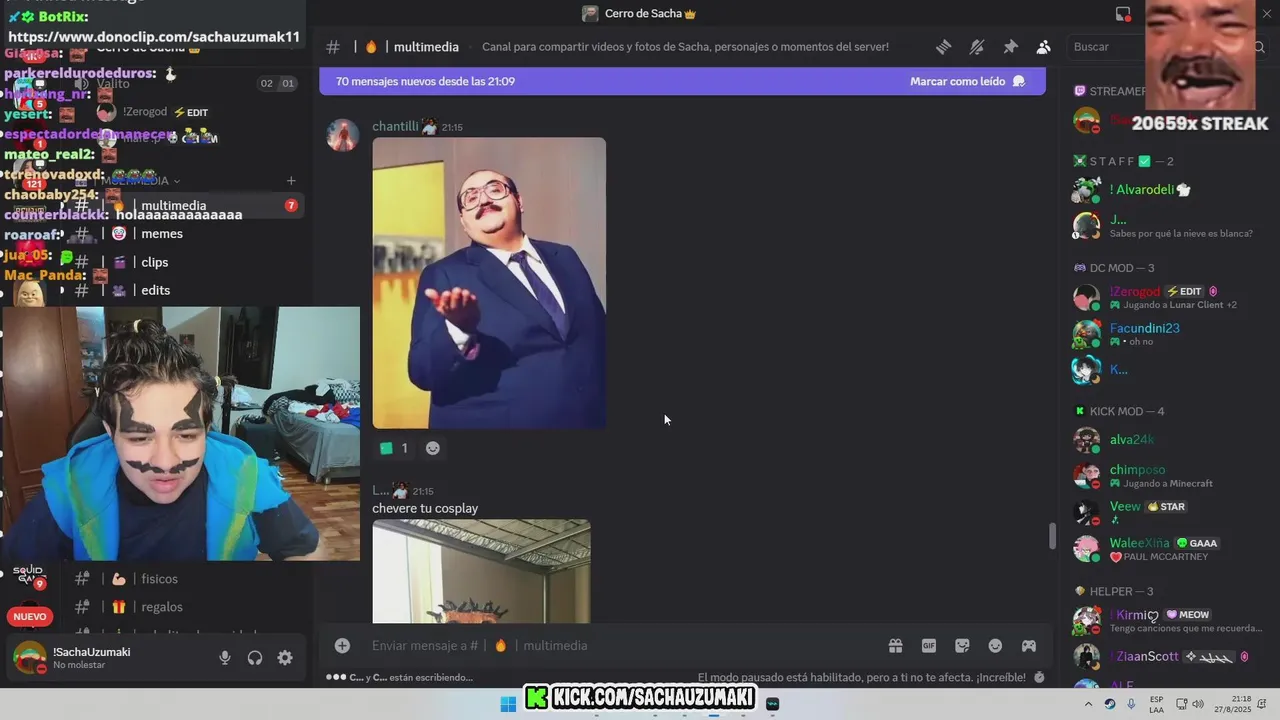Open the apps game controller icon
This screenshot has height=720, width=1280.
tap(1028, 646)
